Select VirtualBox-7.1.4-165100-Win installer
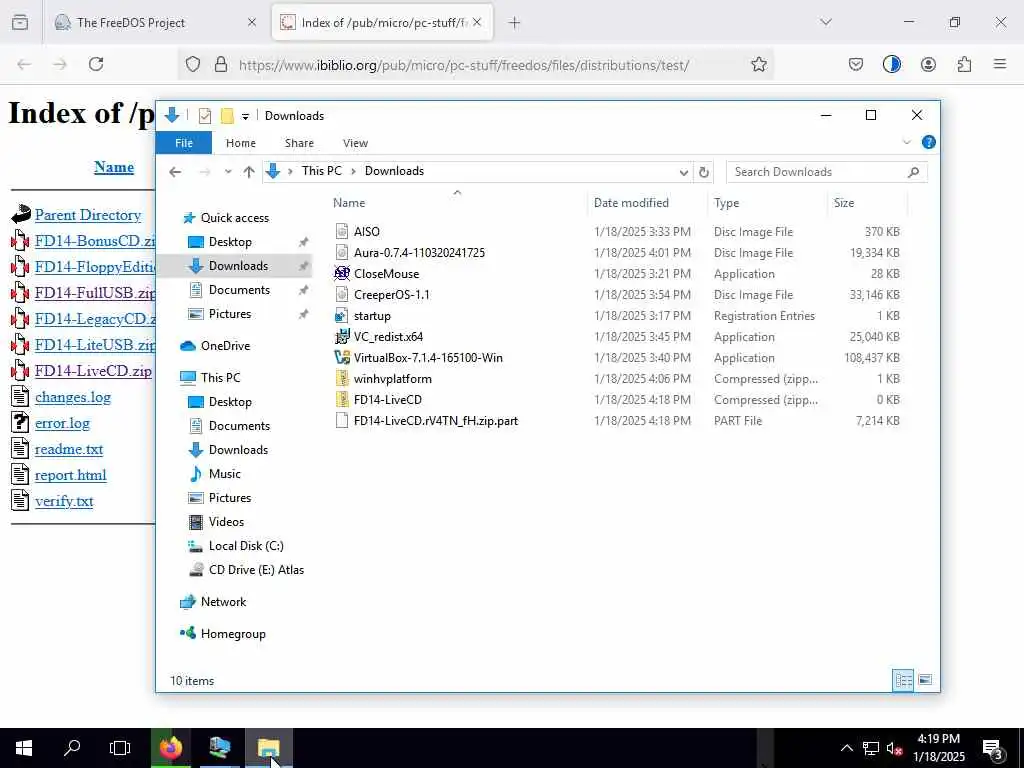Image resolution: width=1024 pixels, height=768 pixels. (428, 358)
